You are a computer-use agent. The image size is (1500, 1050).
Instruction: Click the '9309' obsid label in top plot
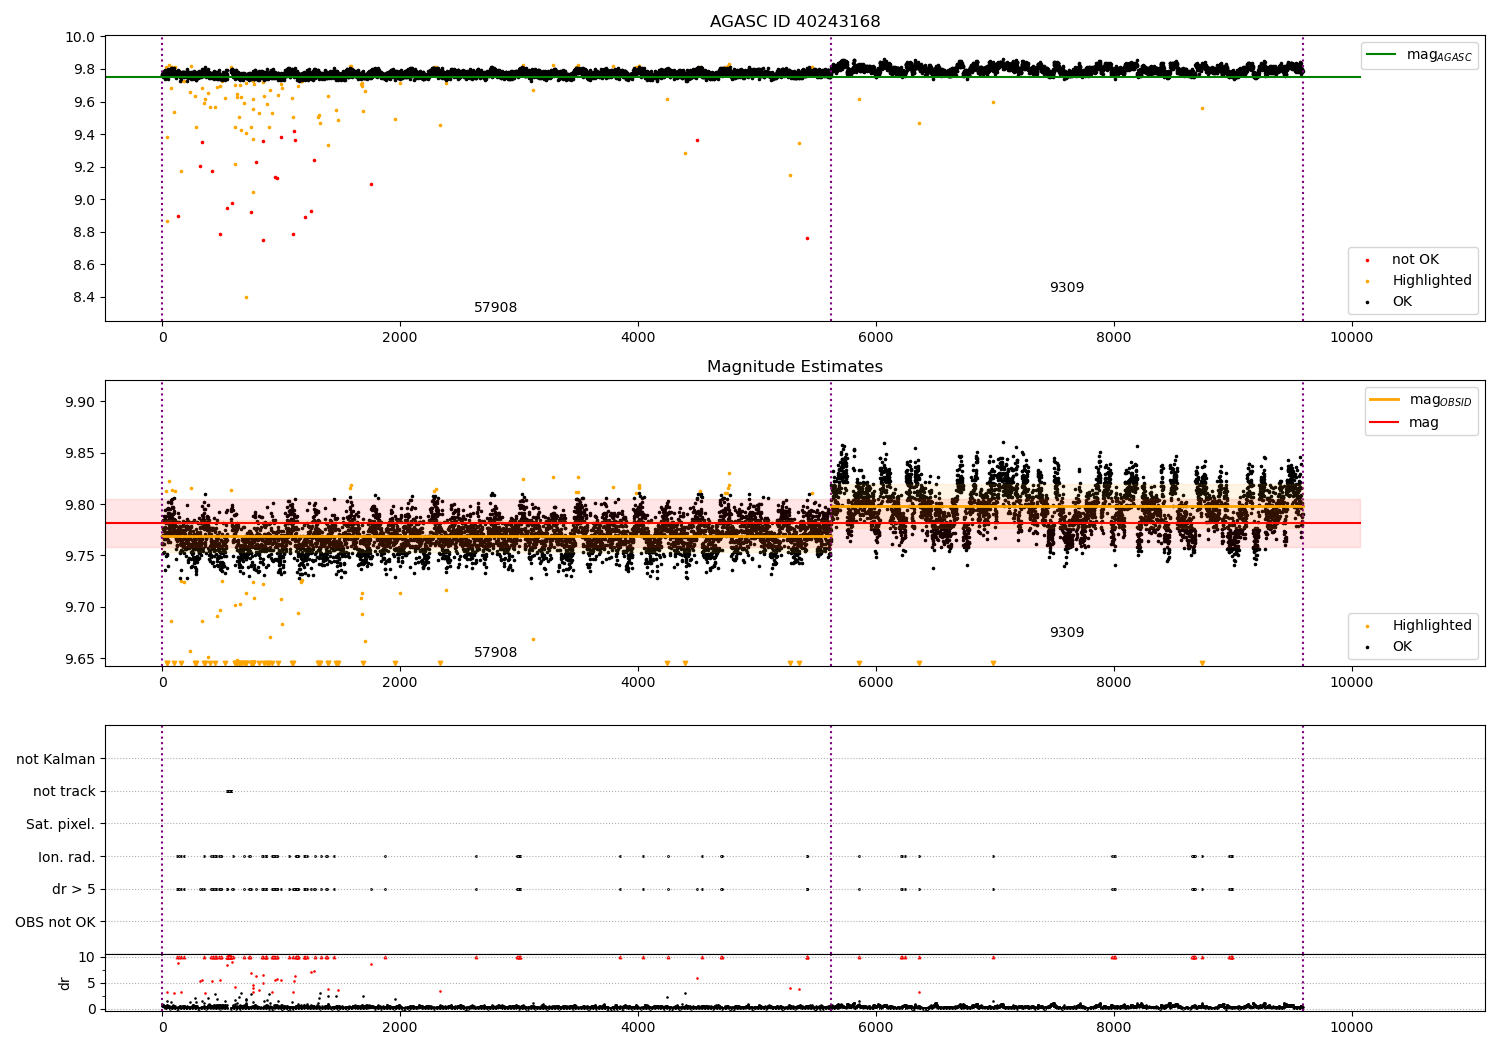(1067, 288)
